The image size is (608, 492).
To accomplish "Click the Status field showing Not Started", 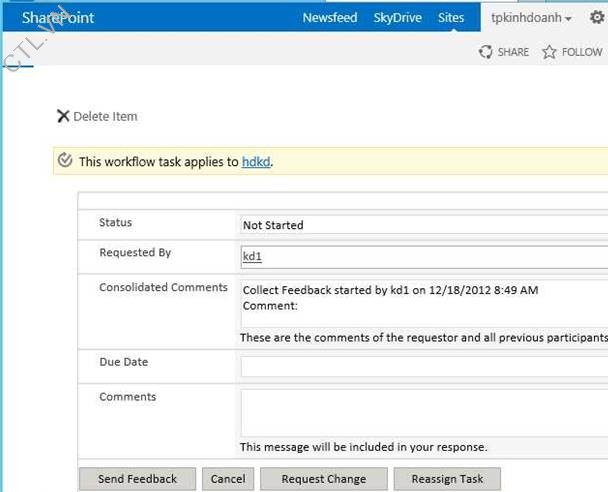I will tap(424, 225).
